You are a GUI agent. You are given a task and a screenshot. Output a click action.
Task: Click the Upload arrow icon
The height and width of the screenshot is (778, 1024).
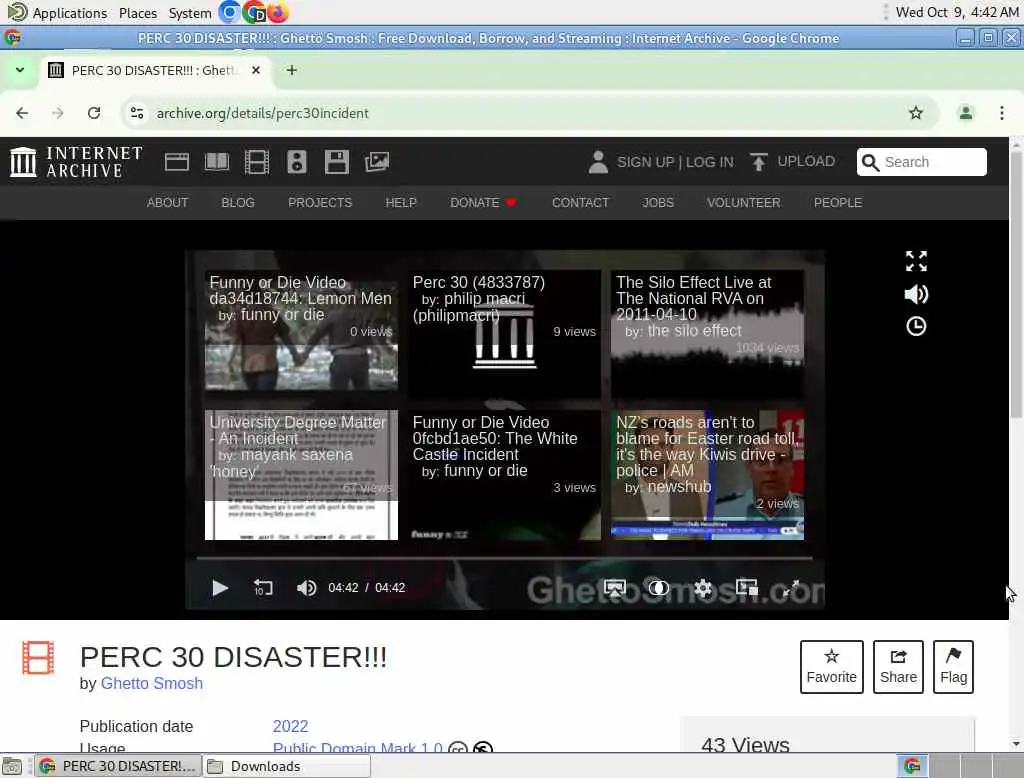[758, 162]
